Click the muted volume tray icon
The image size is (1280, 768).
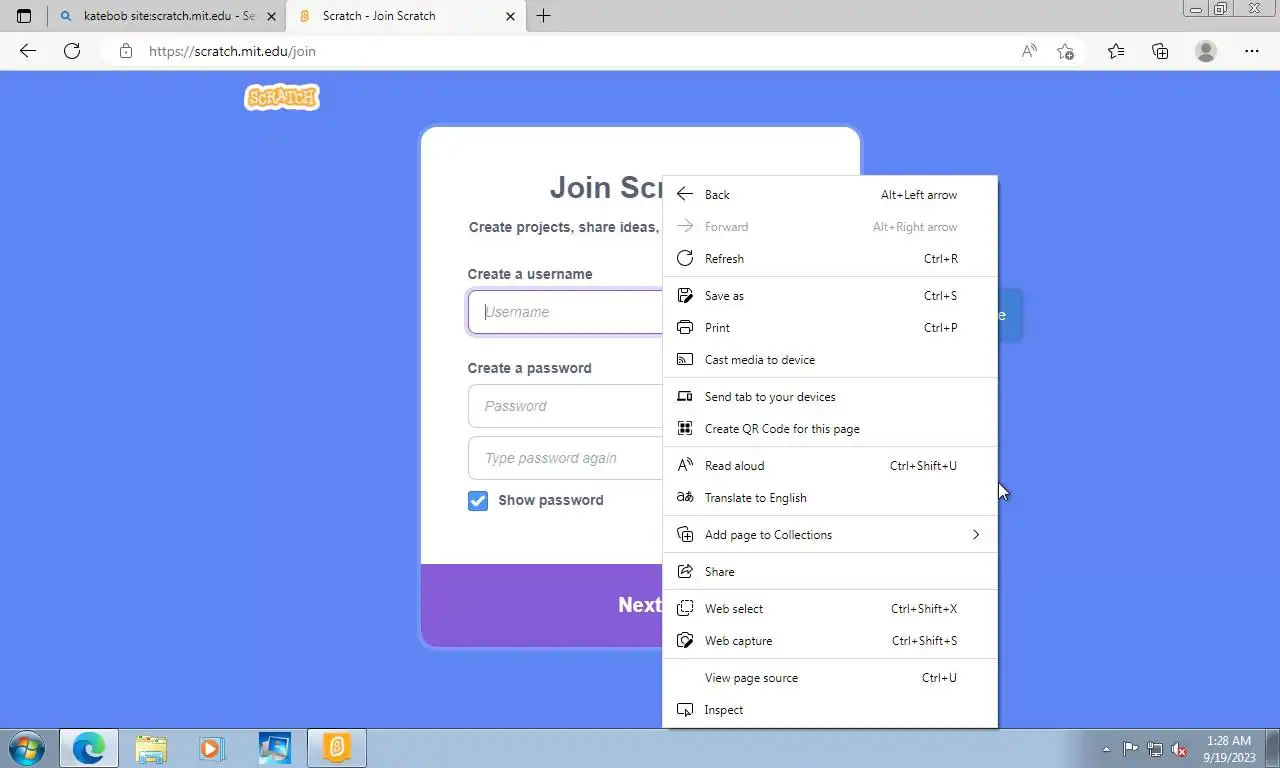tap(1180, 749)
